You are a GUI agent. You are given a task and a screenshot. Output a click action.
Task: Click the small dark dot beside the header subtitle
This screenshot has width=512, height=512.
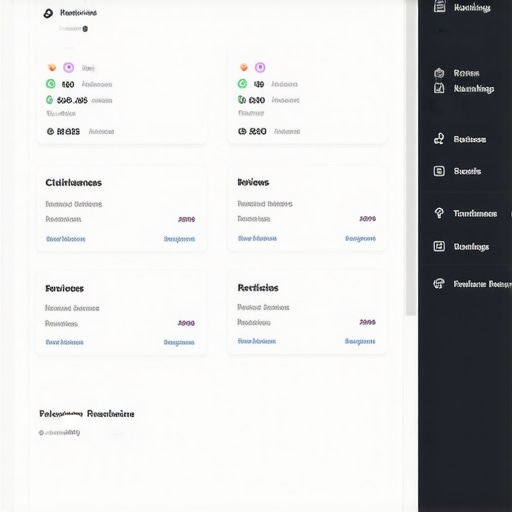click(85, 29)
